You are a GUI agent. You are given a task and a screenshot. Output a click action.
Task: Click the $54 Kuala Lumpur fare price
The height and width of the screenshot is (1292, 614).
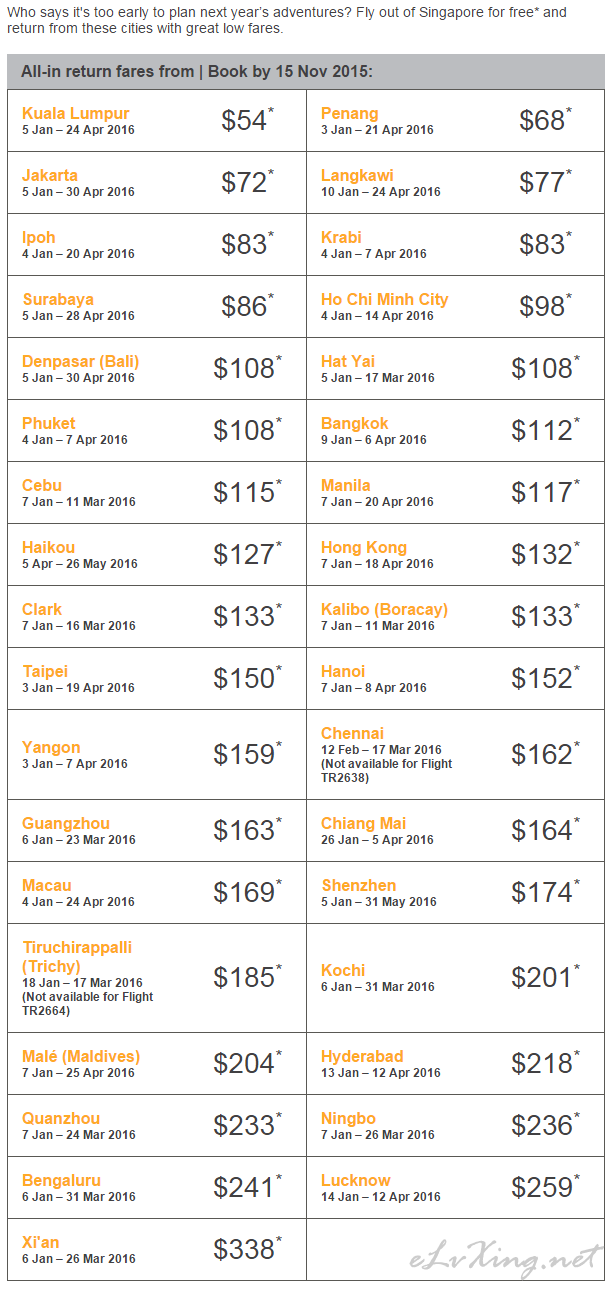coord(247,121)
